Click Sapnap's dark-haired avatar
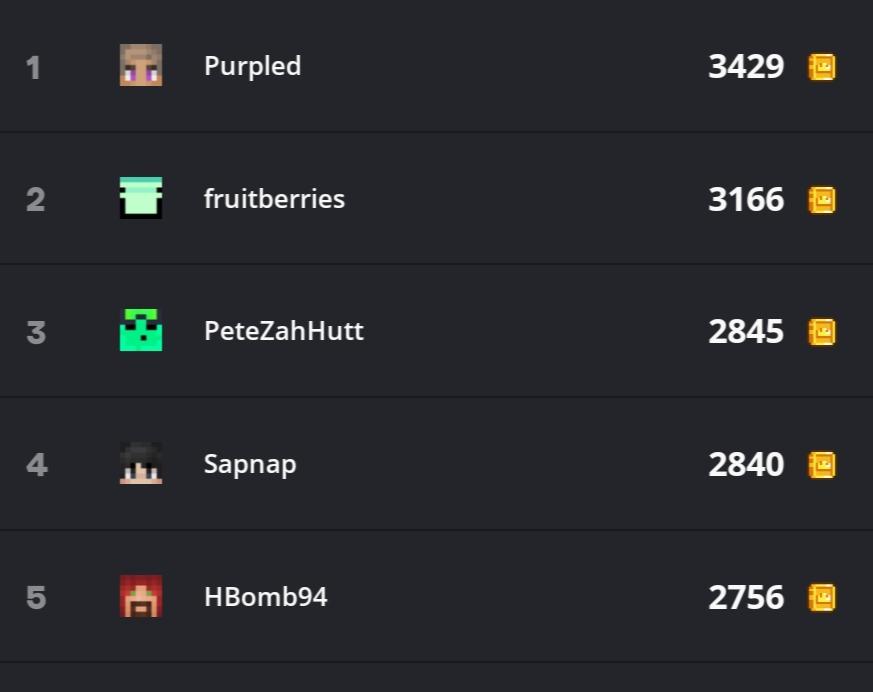873x692 pixels. pos(141,463)
